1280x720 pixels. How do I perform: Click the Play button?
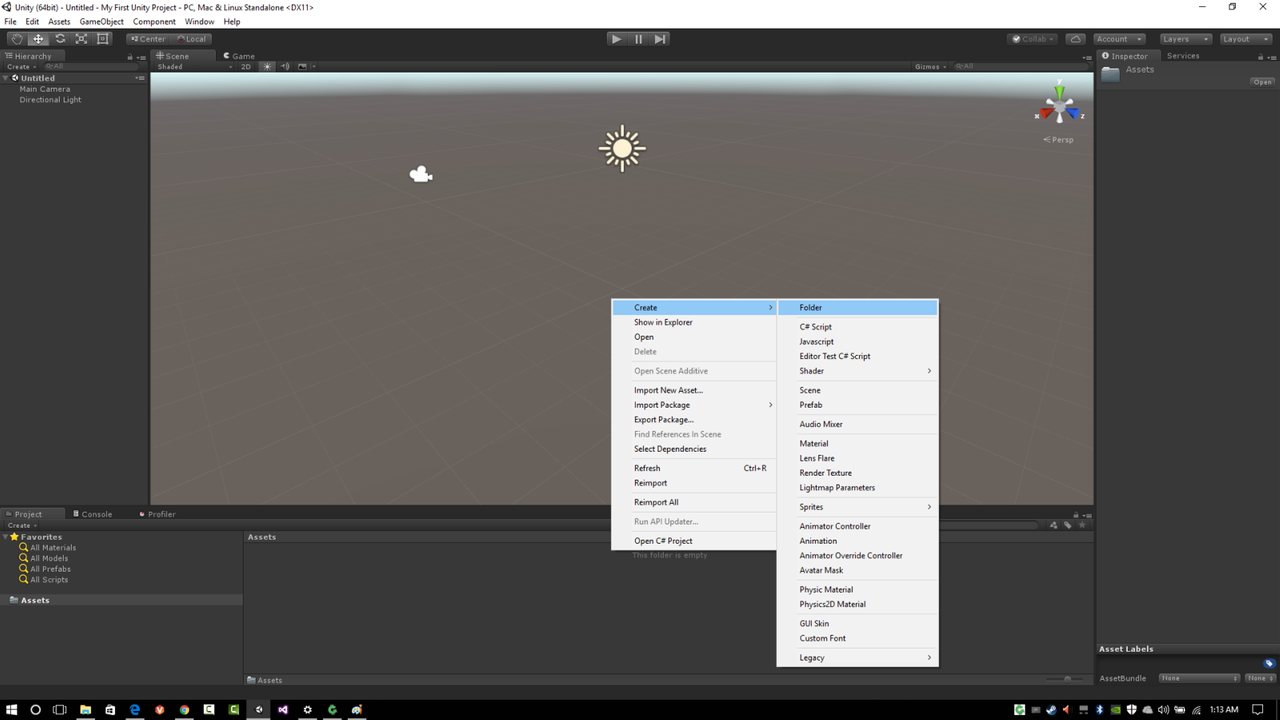(x=616, y=39)
